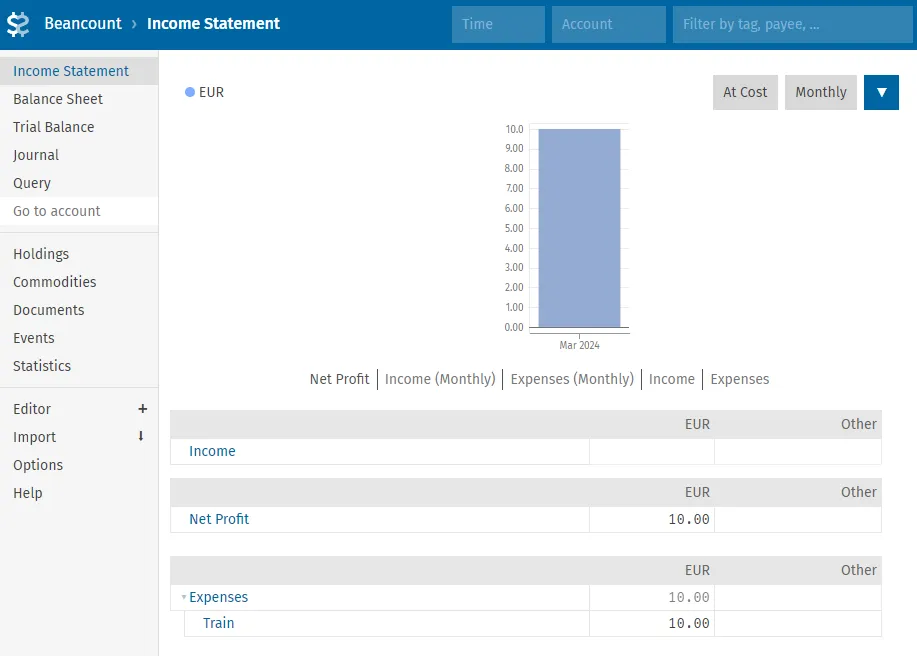Toggle the At Cost conversion button

[745, 92]
